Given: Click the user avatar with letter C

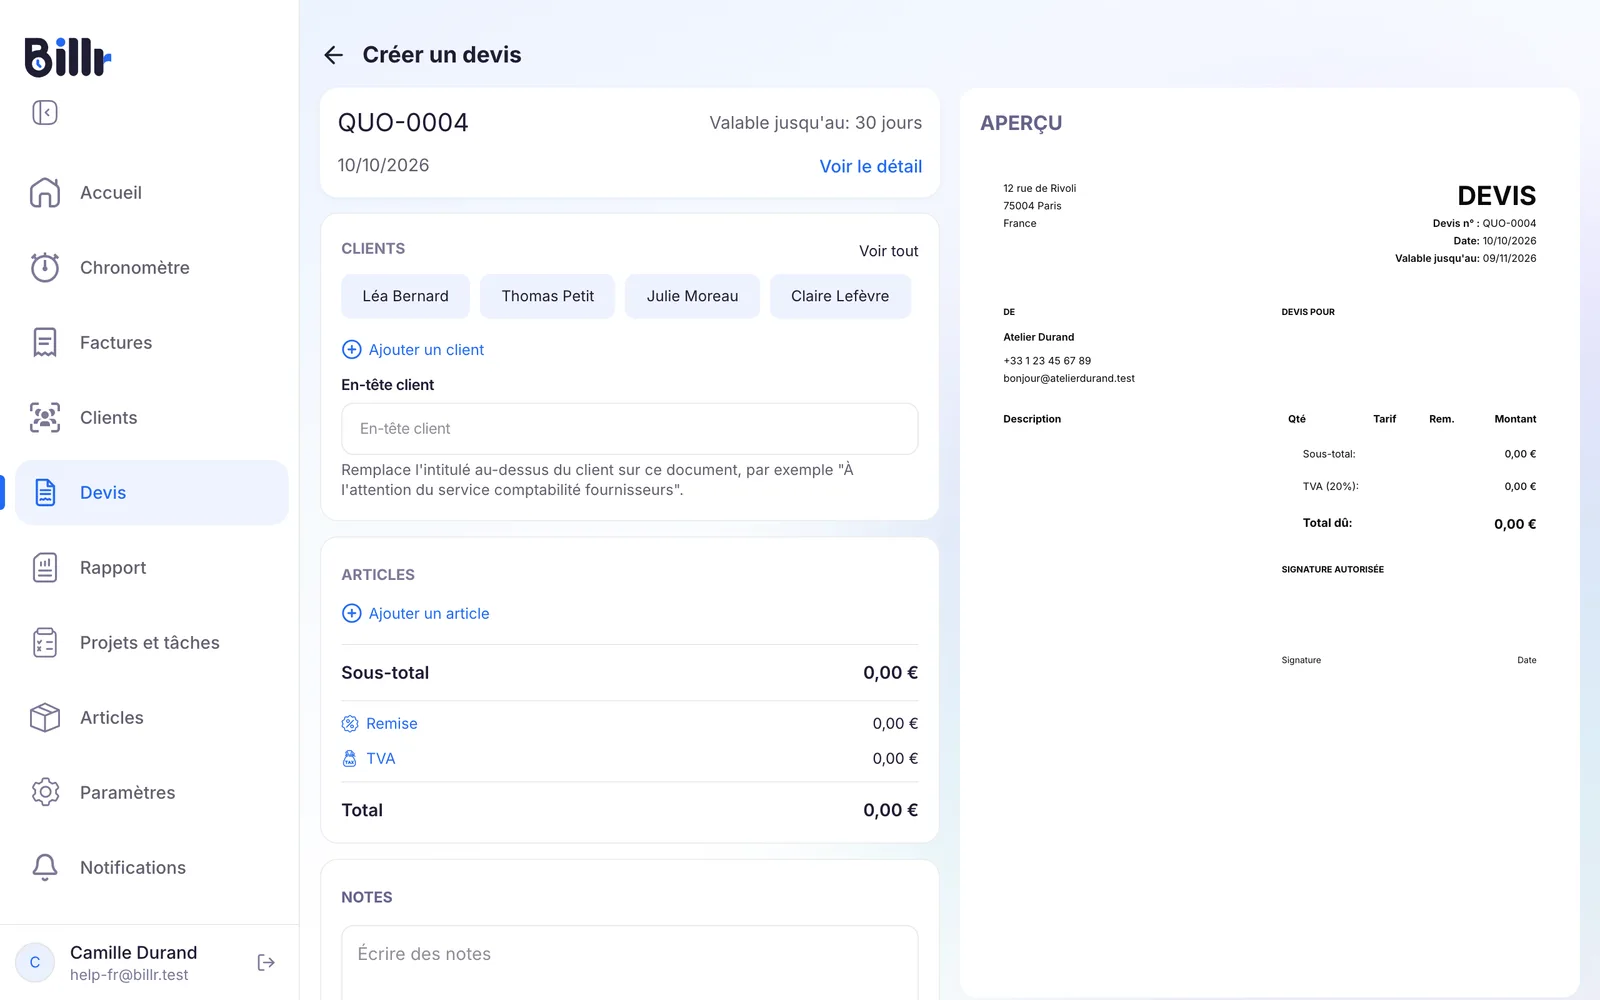Looking at the screenshot, I should (x=35, y=962).
